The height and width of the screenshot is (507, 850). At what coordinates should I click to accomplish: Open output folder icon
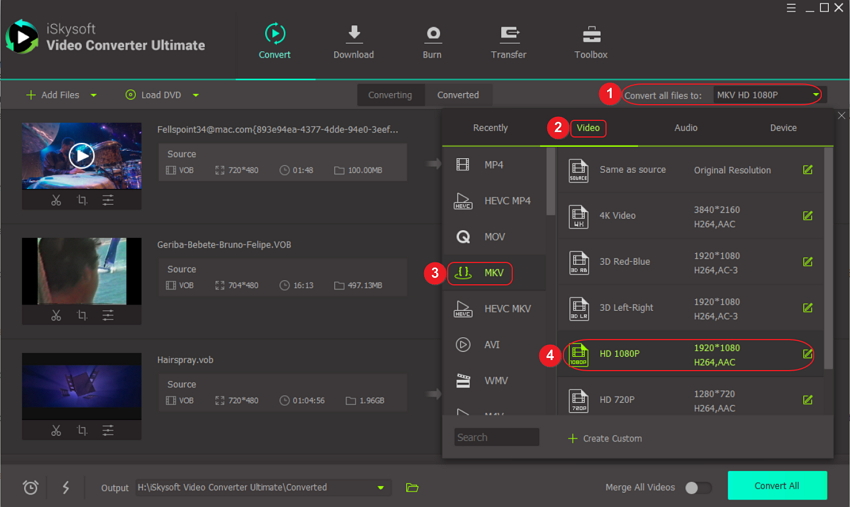pos(412,487)
